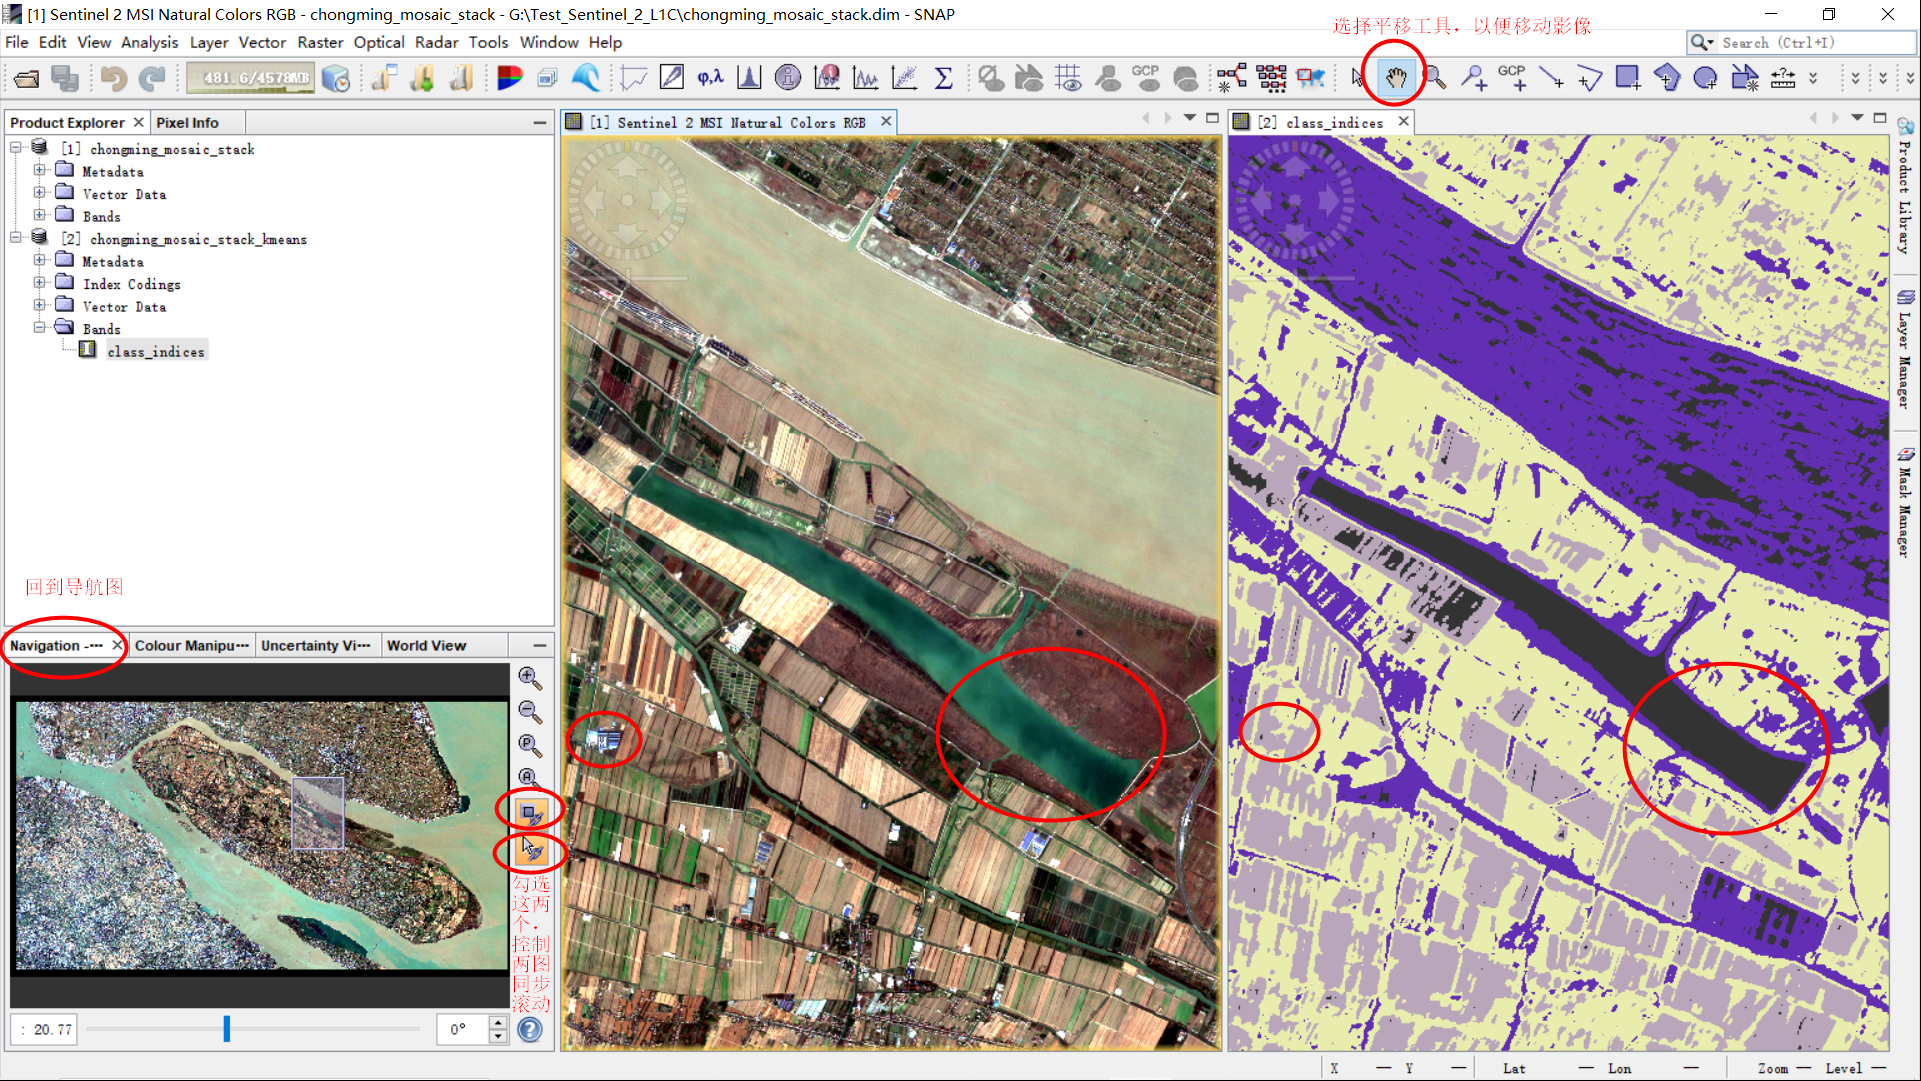Open the RGB image window icon

click(509, 77)
